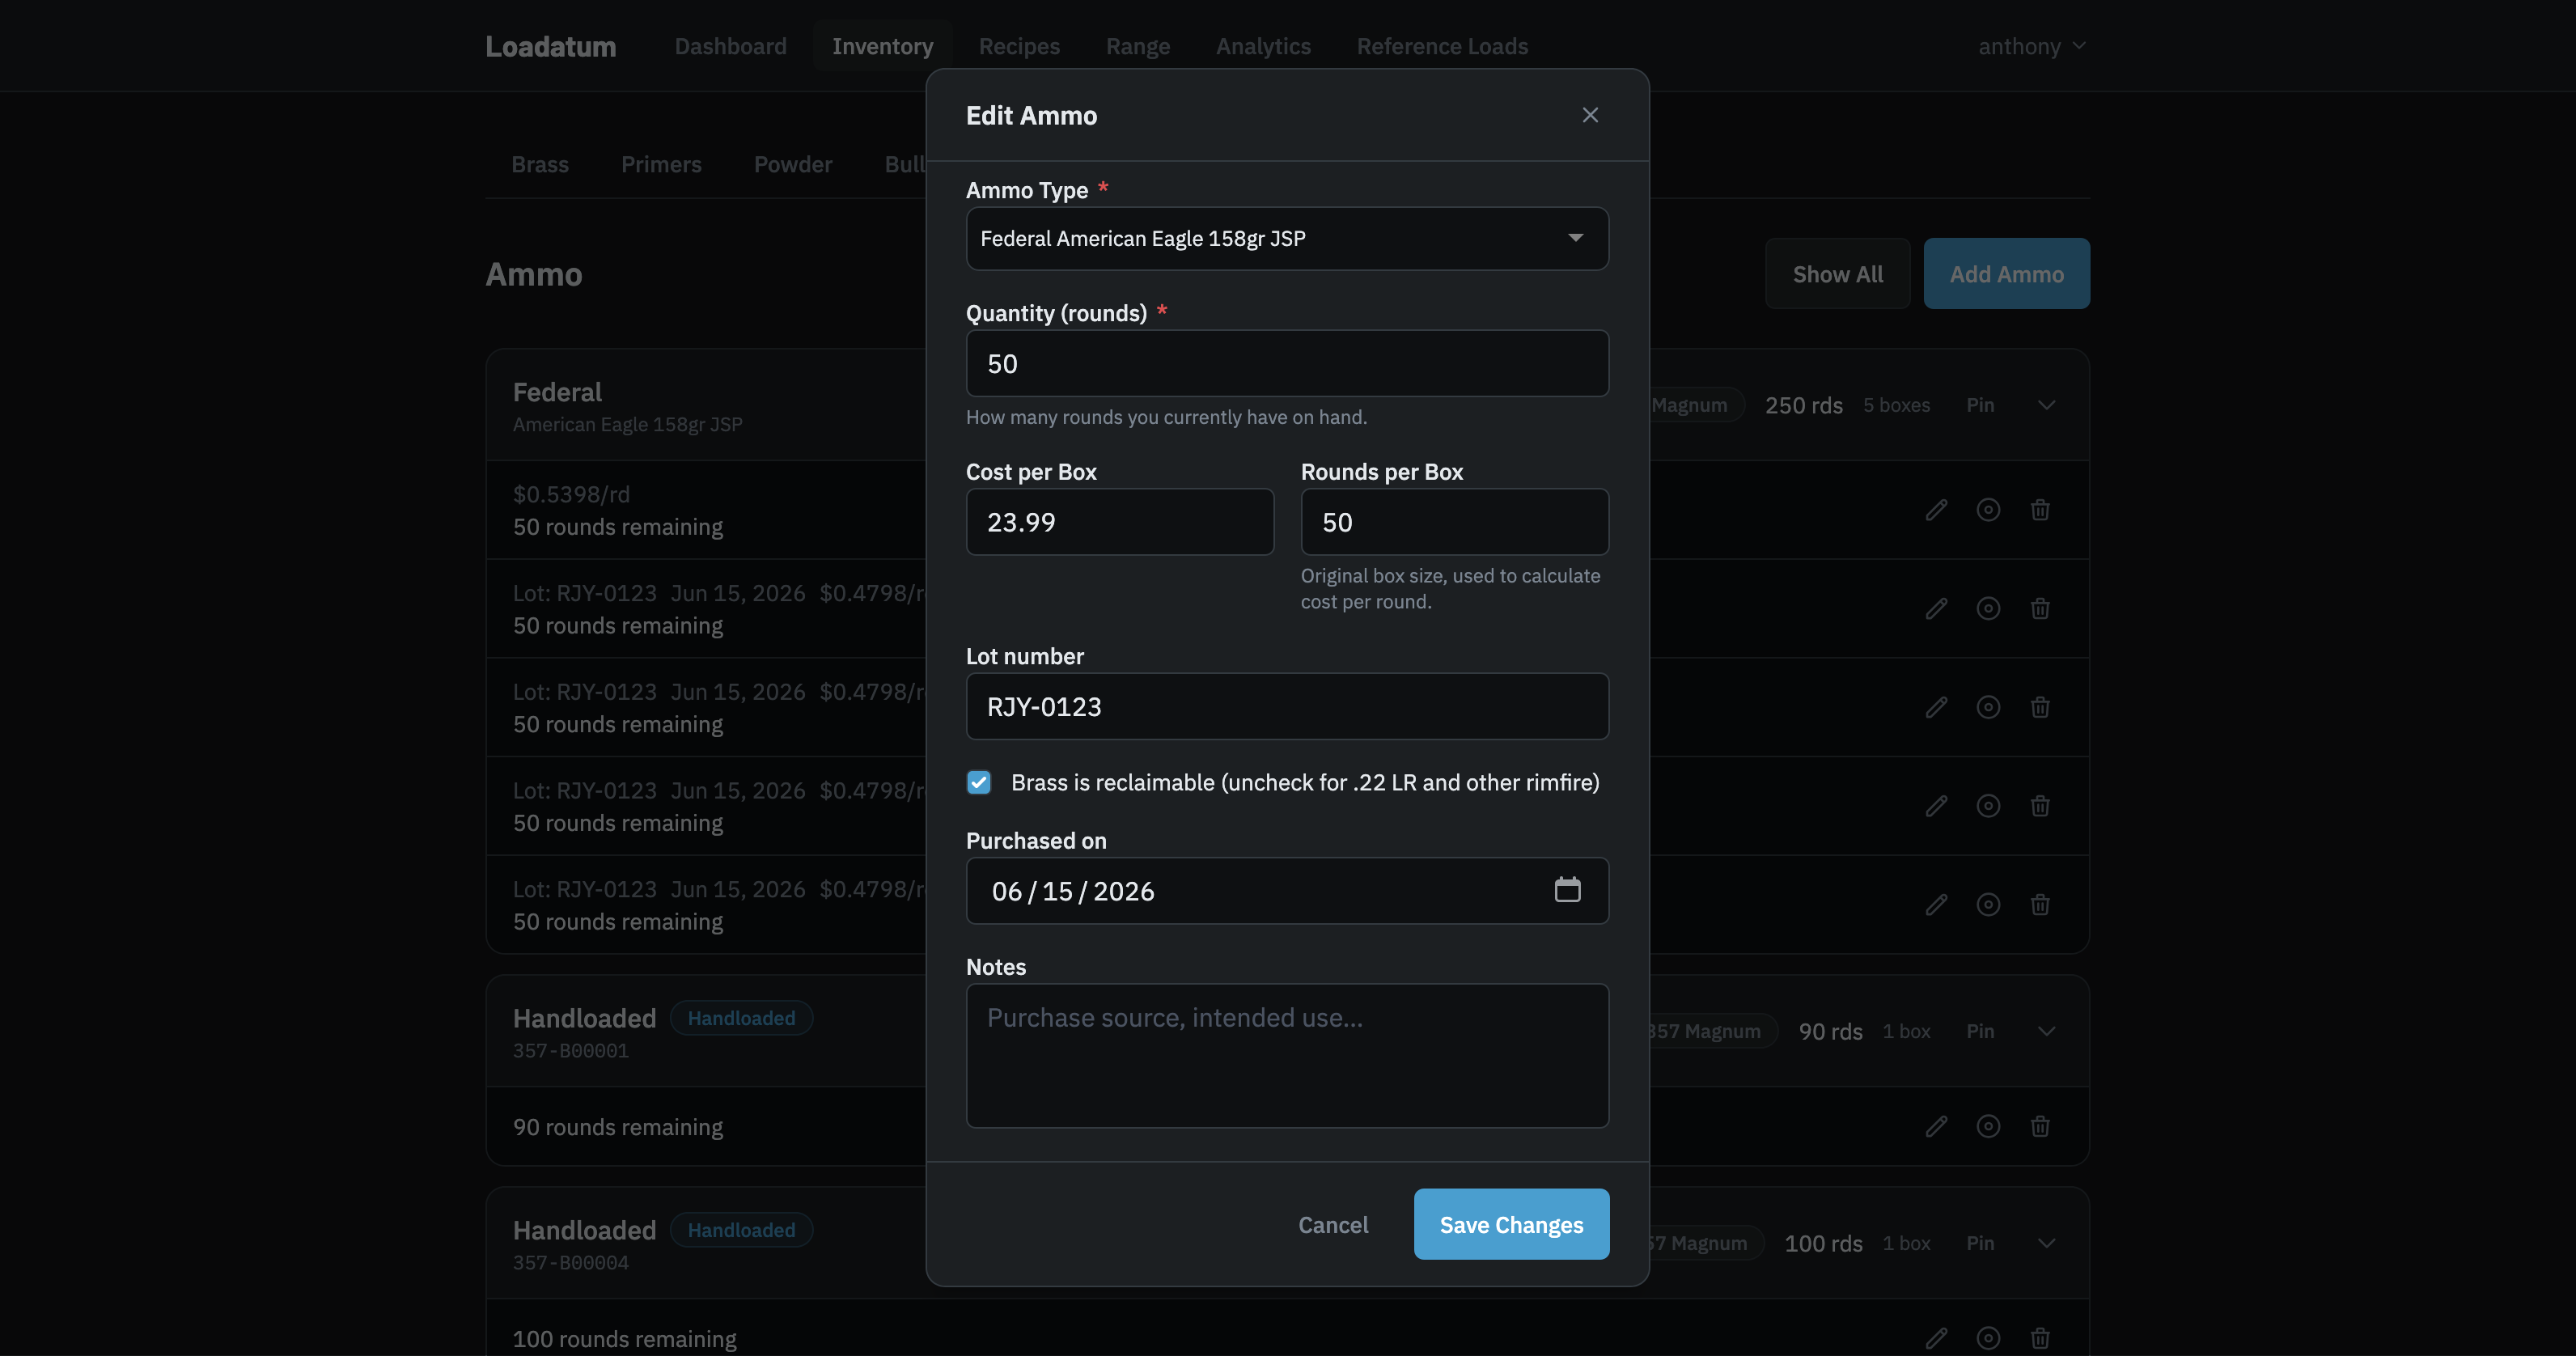Save Changes to the ammo entry

1511,1224
